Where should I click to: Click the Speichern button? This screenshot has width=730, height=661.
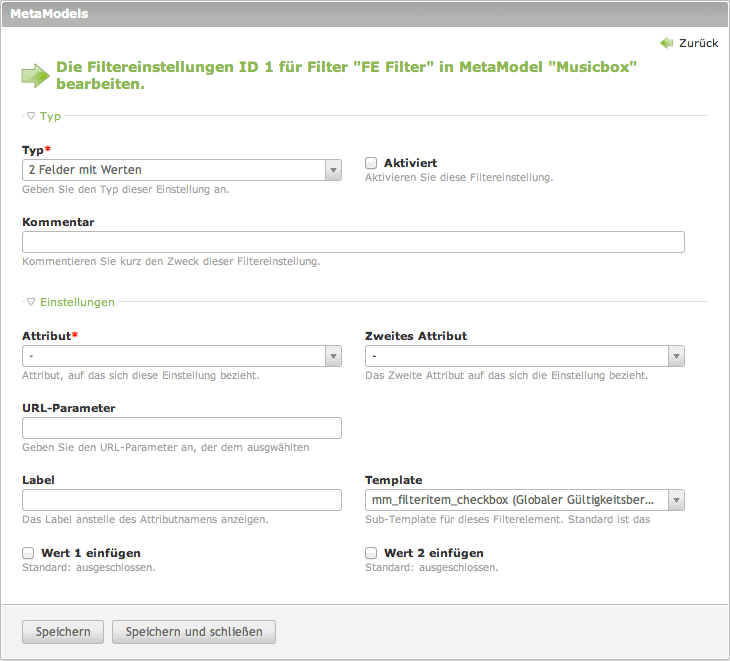(63, 632)
